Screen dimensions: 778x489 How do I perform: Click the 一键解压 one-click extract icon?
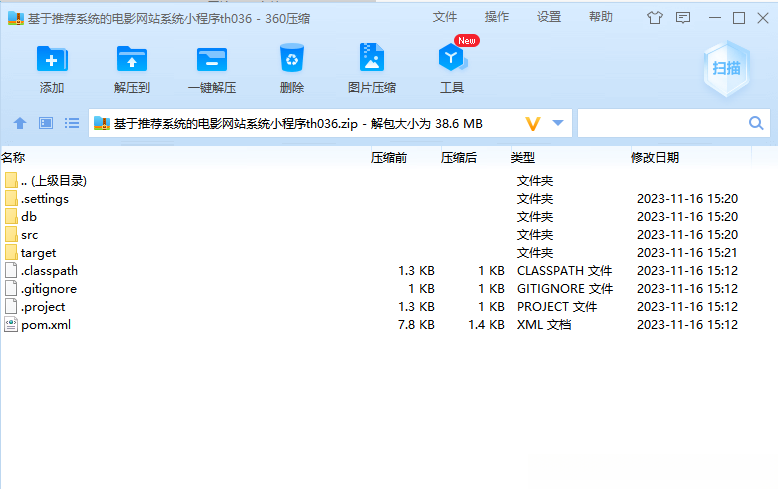point(212,60)
